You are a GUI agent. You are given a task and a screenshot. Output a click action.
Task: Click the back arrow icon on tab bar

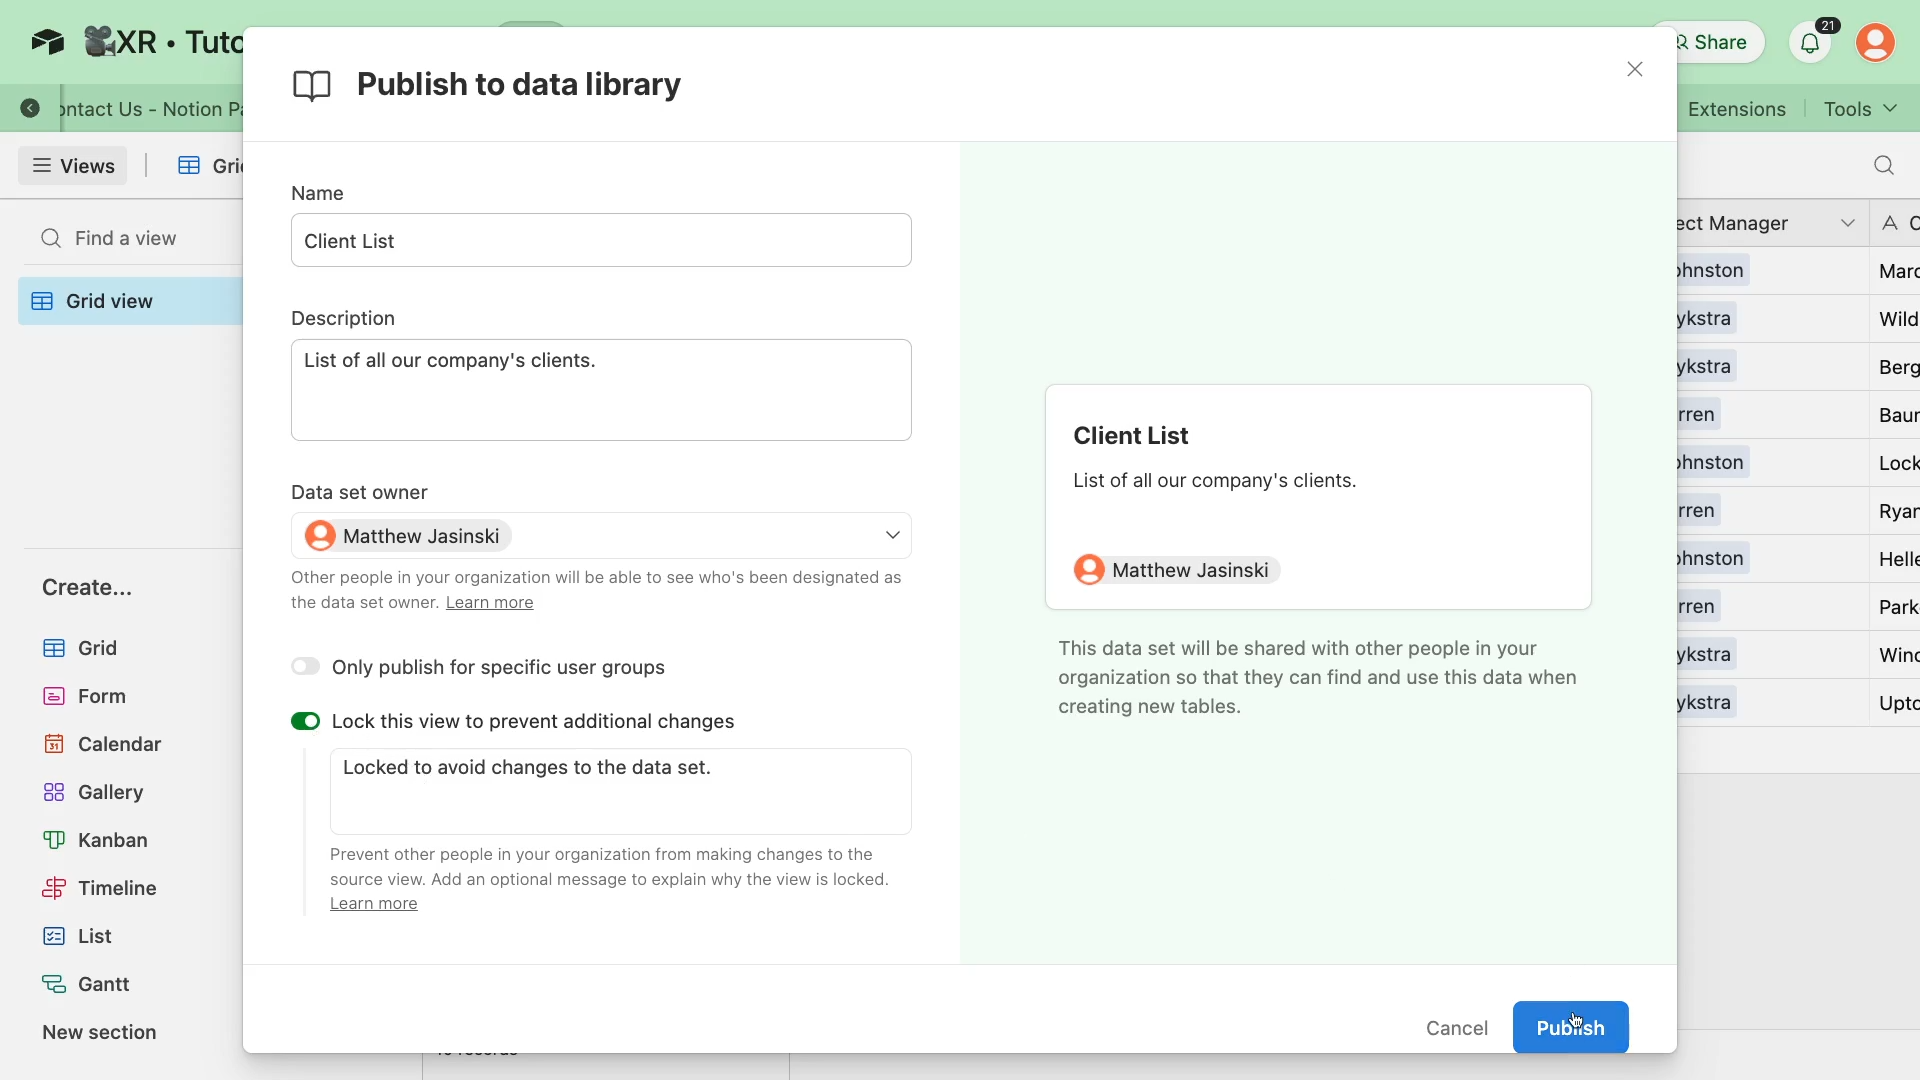point(30,109)
